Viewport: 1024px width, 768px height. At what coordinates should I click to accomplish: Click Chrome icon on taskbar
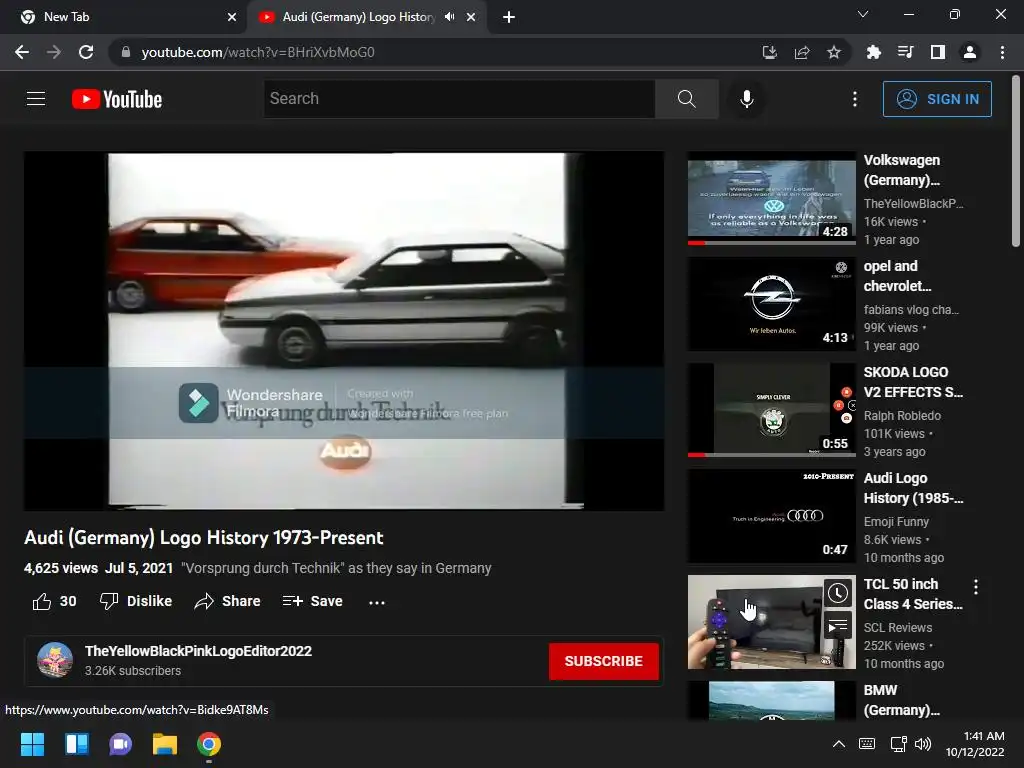209,744
